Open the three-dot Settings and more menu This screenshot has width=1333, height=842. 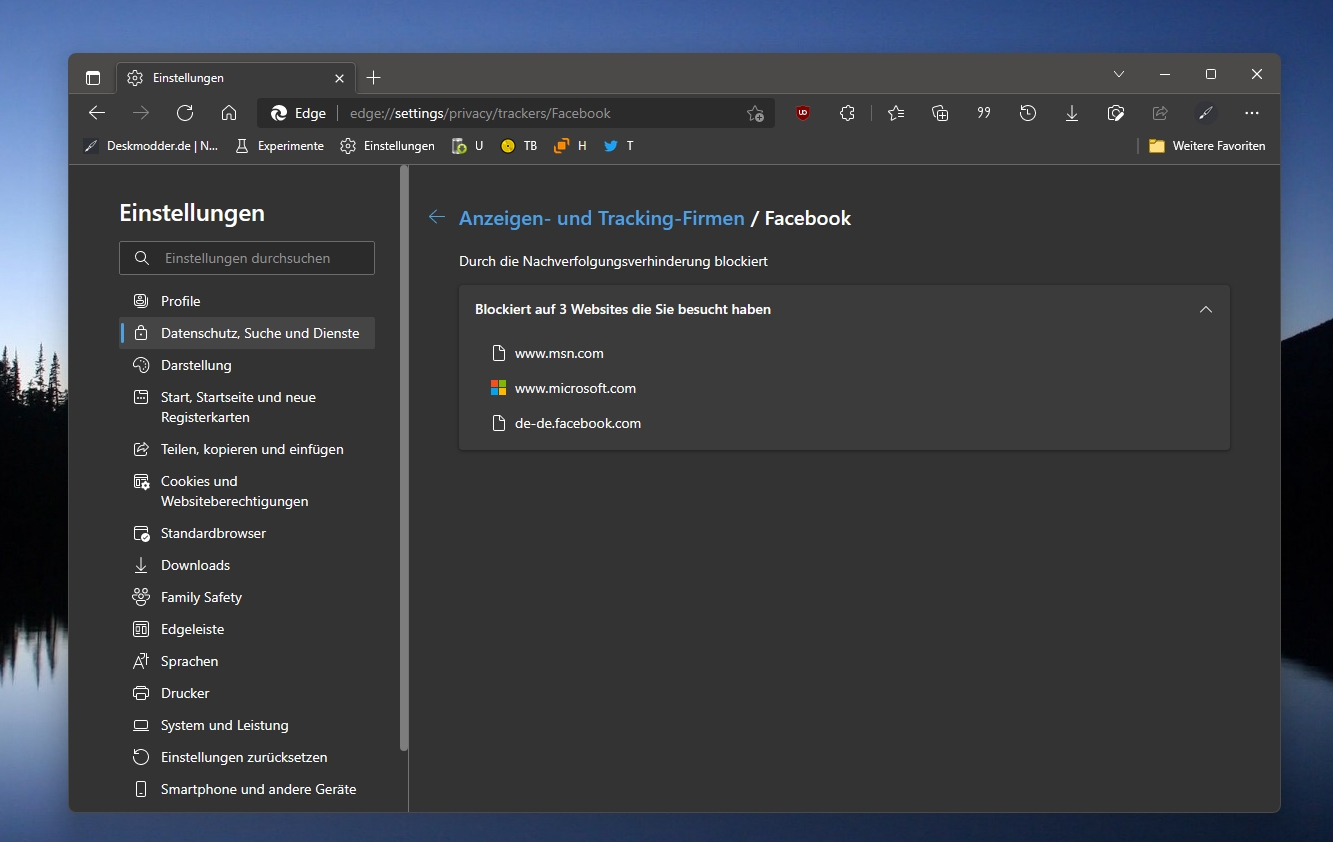pos(1252,113)
